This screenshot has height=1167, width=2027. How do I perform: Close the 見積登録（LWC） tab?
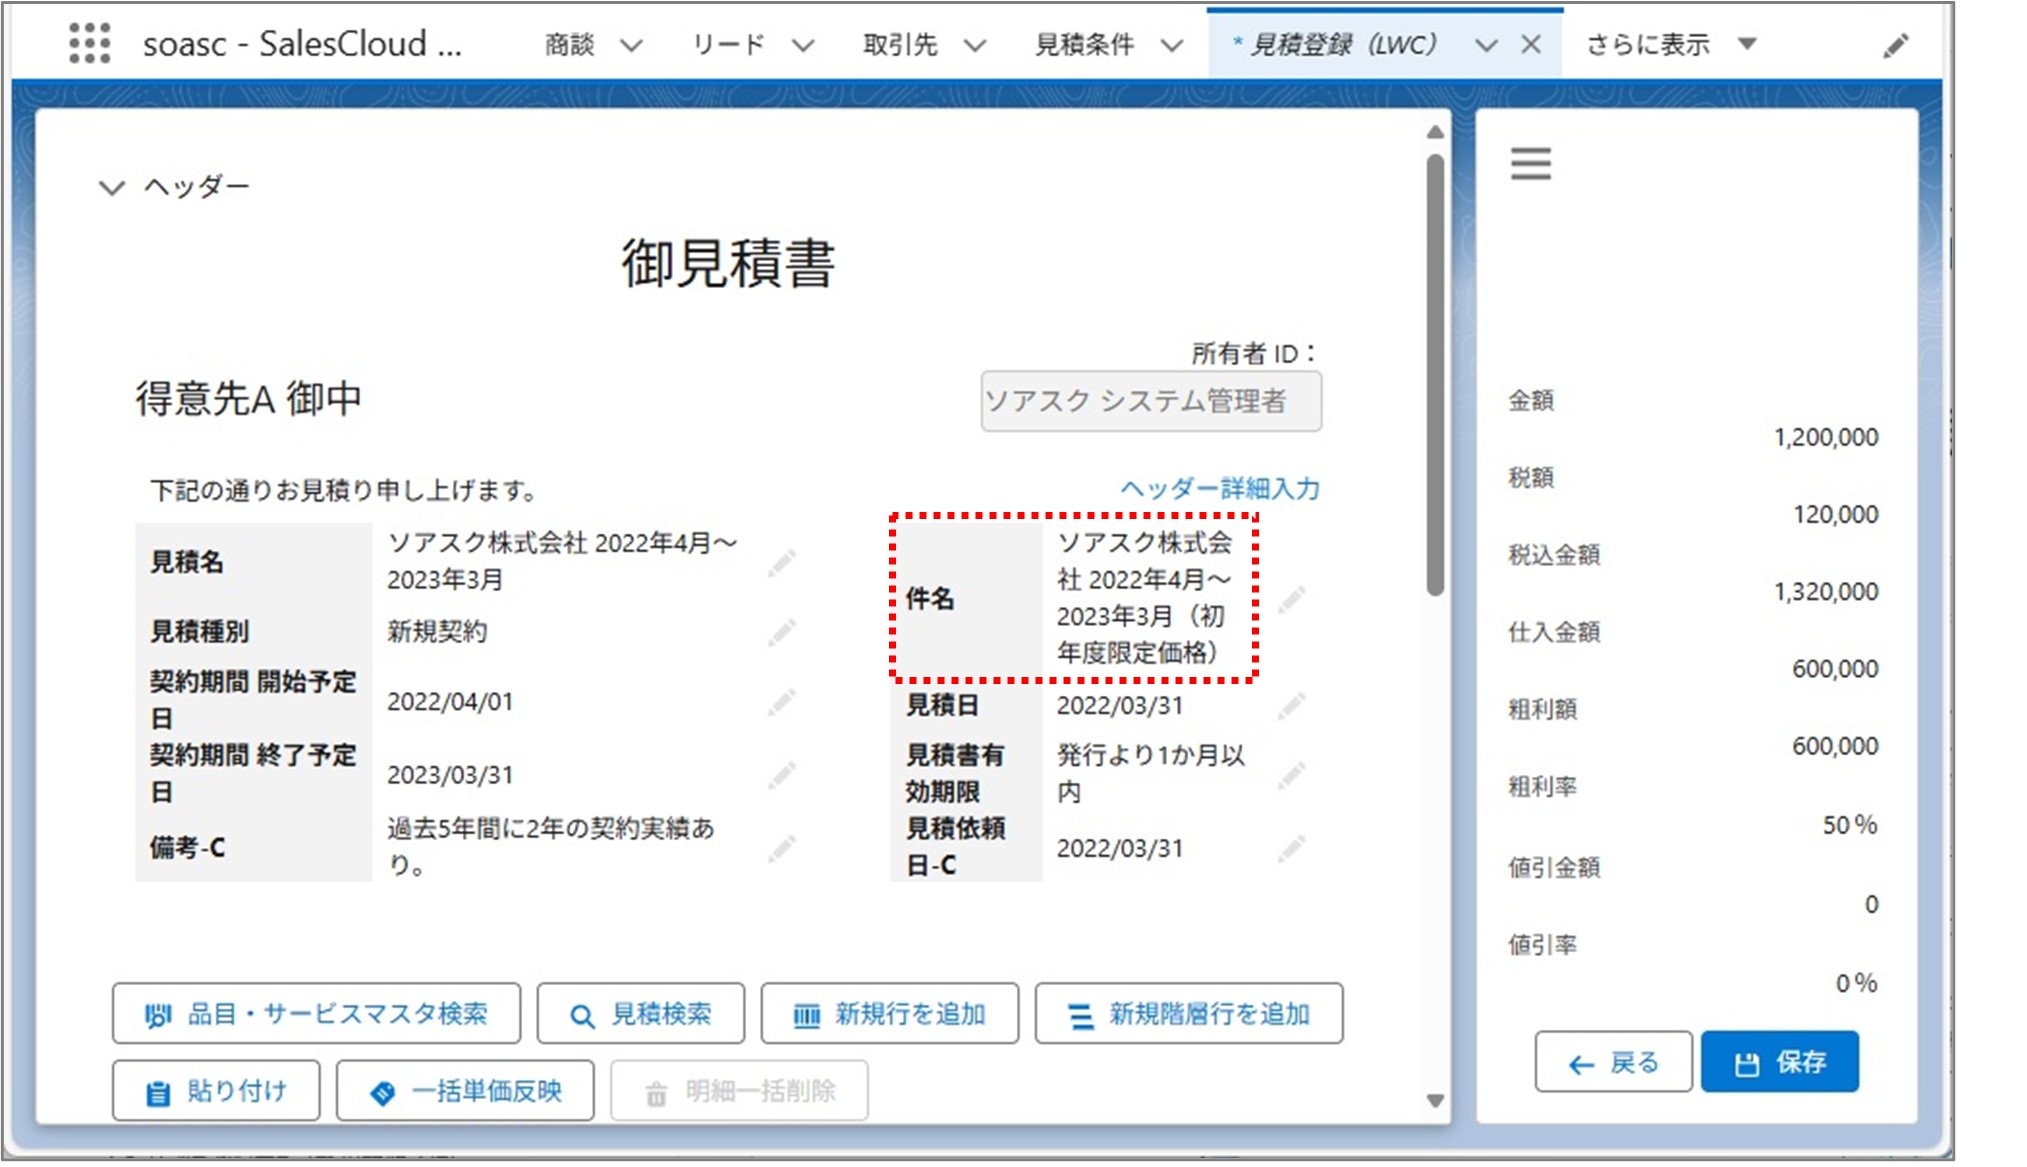coord(1531,44)
